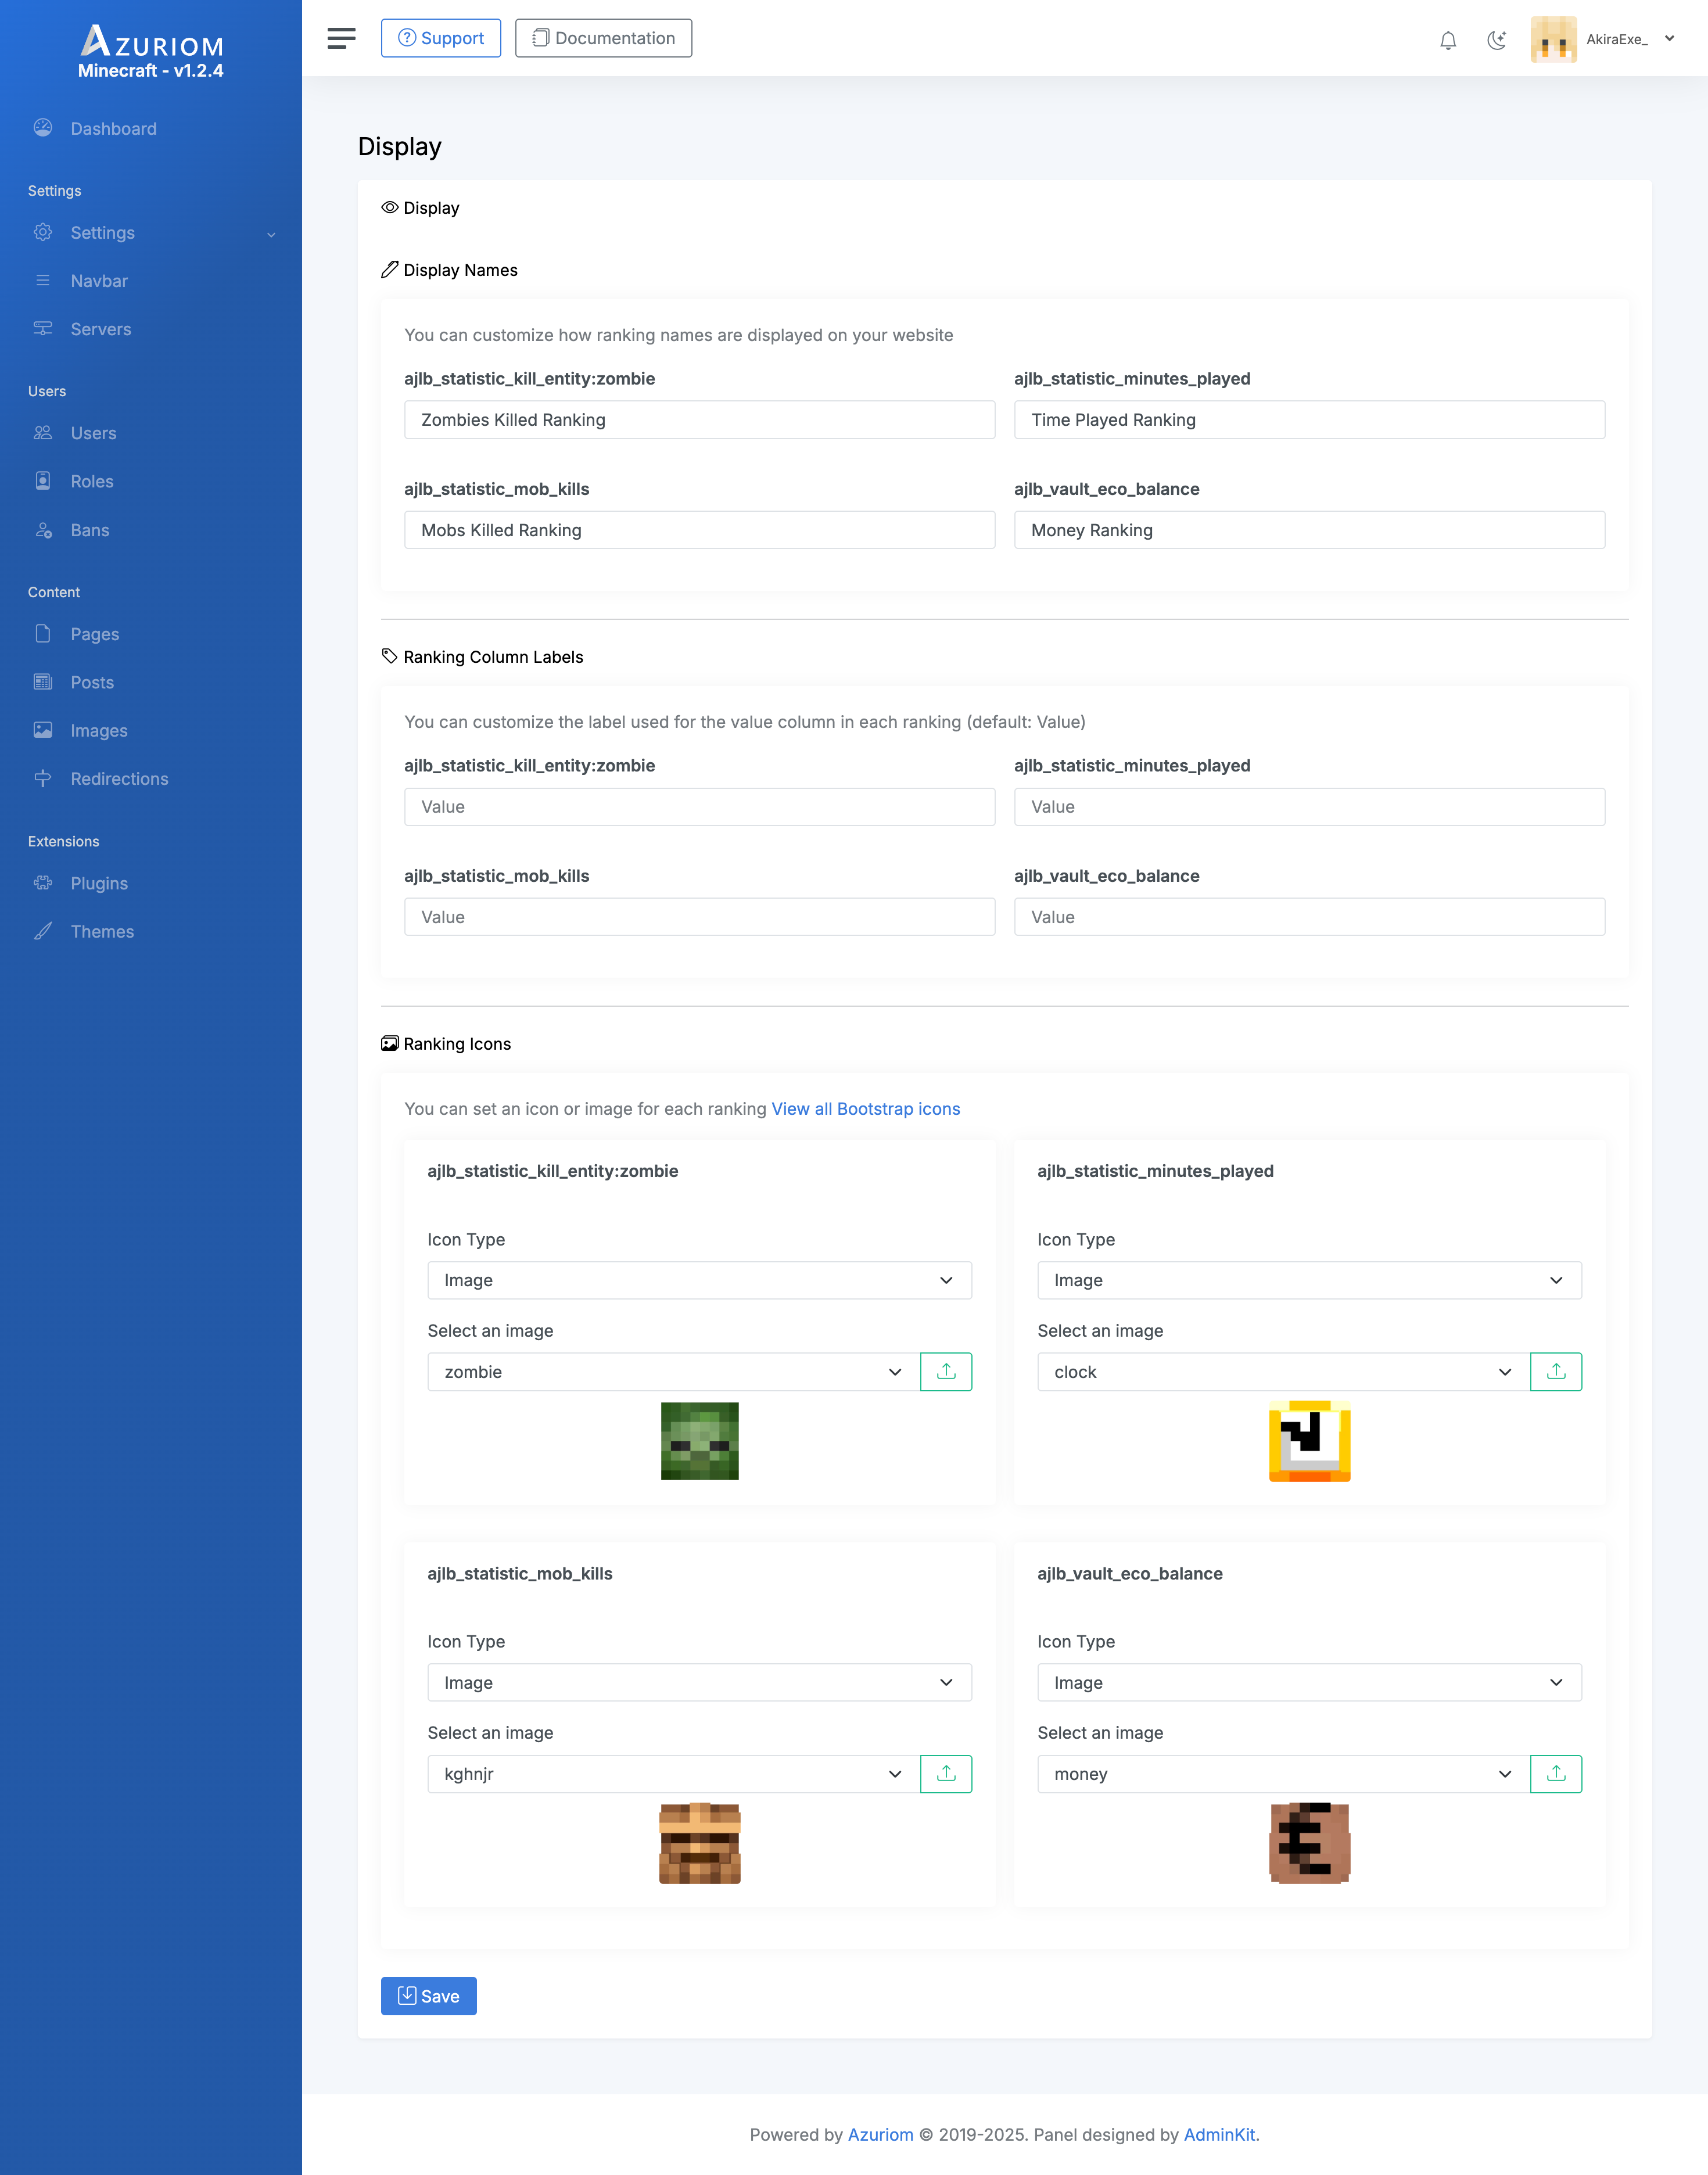Screen dimensions: 1708x2175
Task: Save the display settings
Action: 428,1996
